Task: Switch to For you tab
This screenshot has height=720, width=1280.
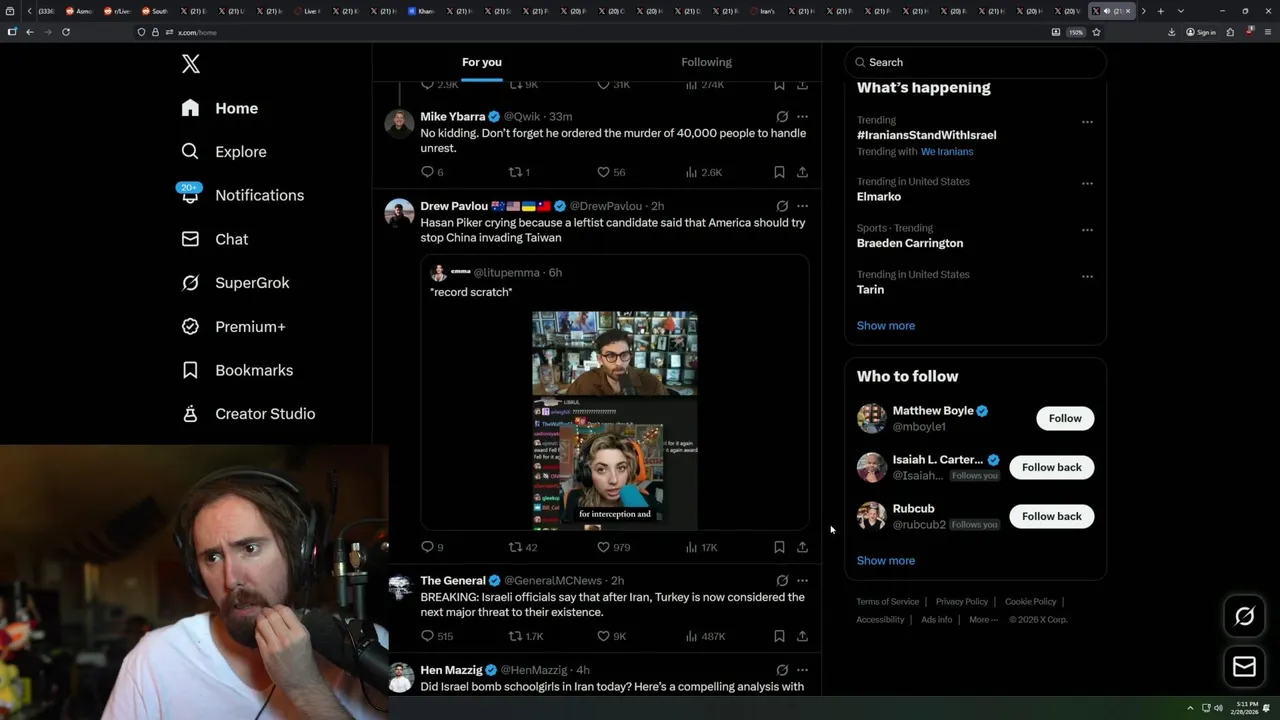Action: coord(482,62)
